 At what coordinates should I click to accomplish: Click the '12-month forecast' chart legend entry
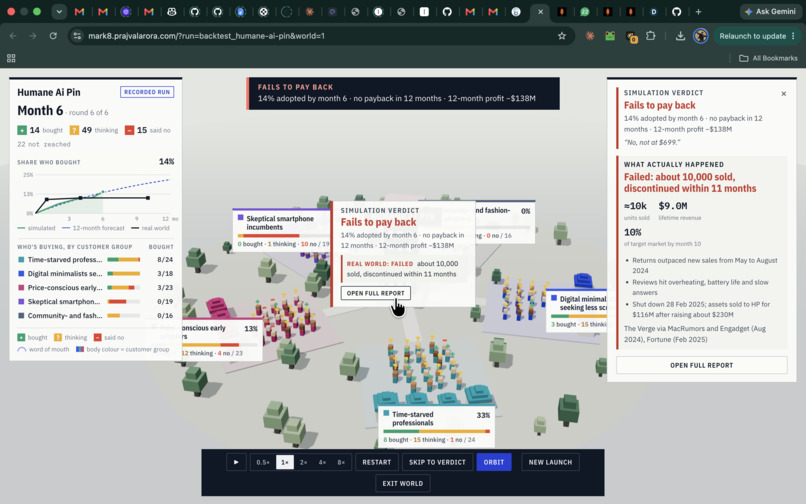click(x=93, y=228)
